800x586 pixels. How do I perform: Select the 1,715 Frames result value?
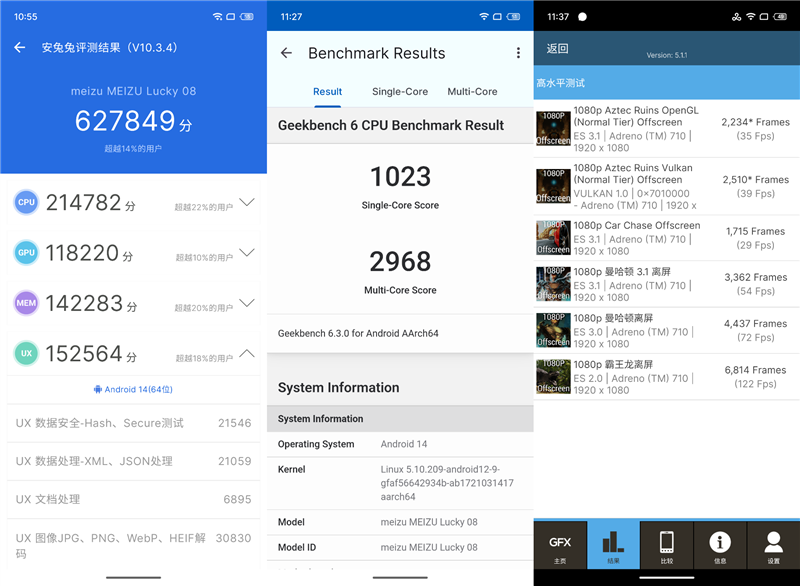tap(755, 232)
